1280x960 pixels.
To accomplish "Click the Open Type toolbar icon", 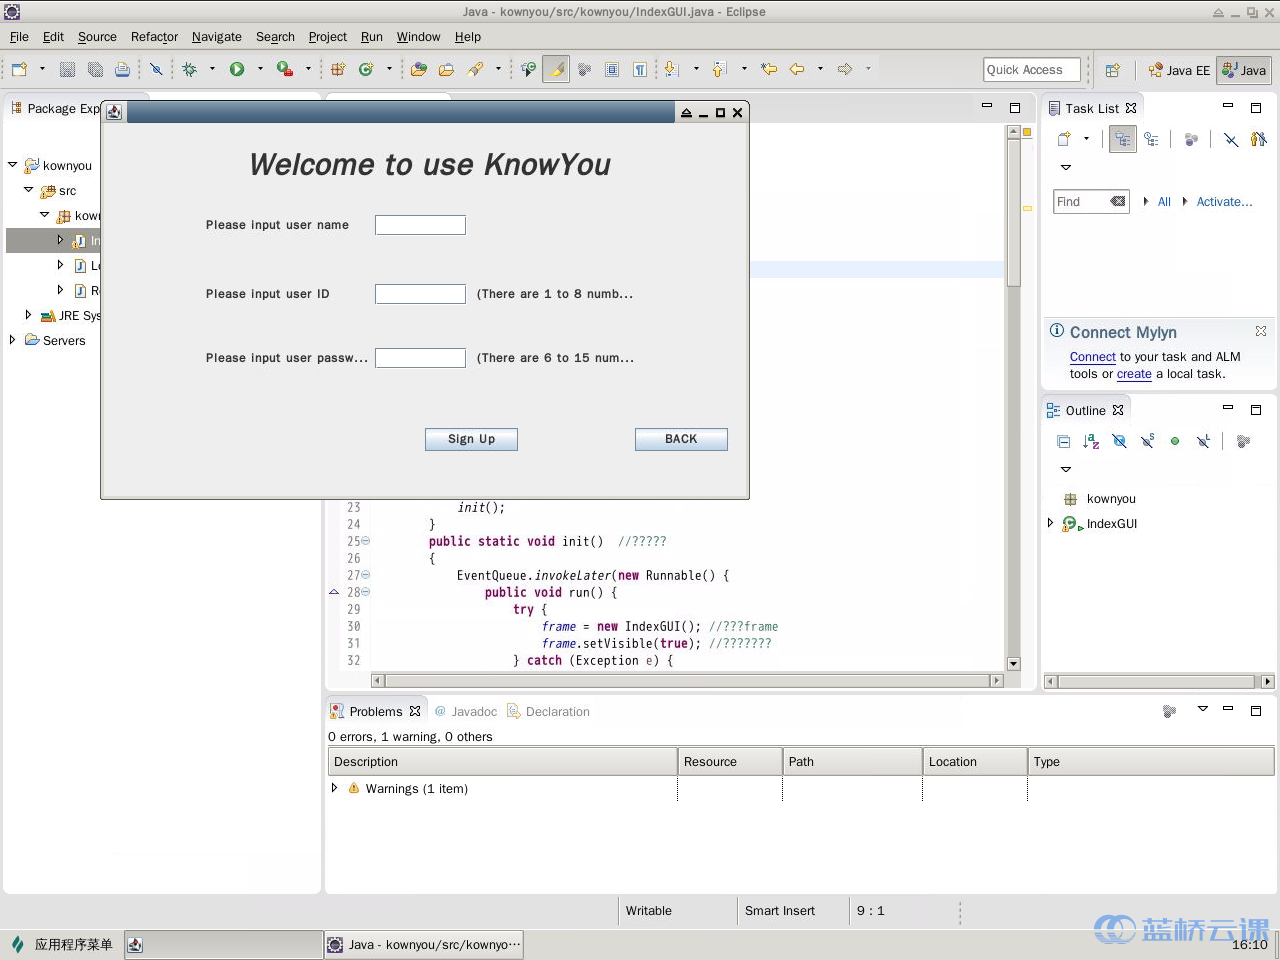I will tap(419, 69).
